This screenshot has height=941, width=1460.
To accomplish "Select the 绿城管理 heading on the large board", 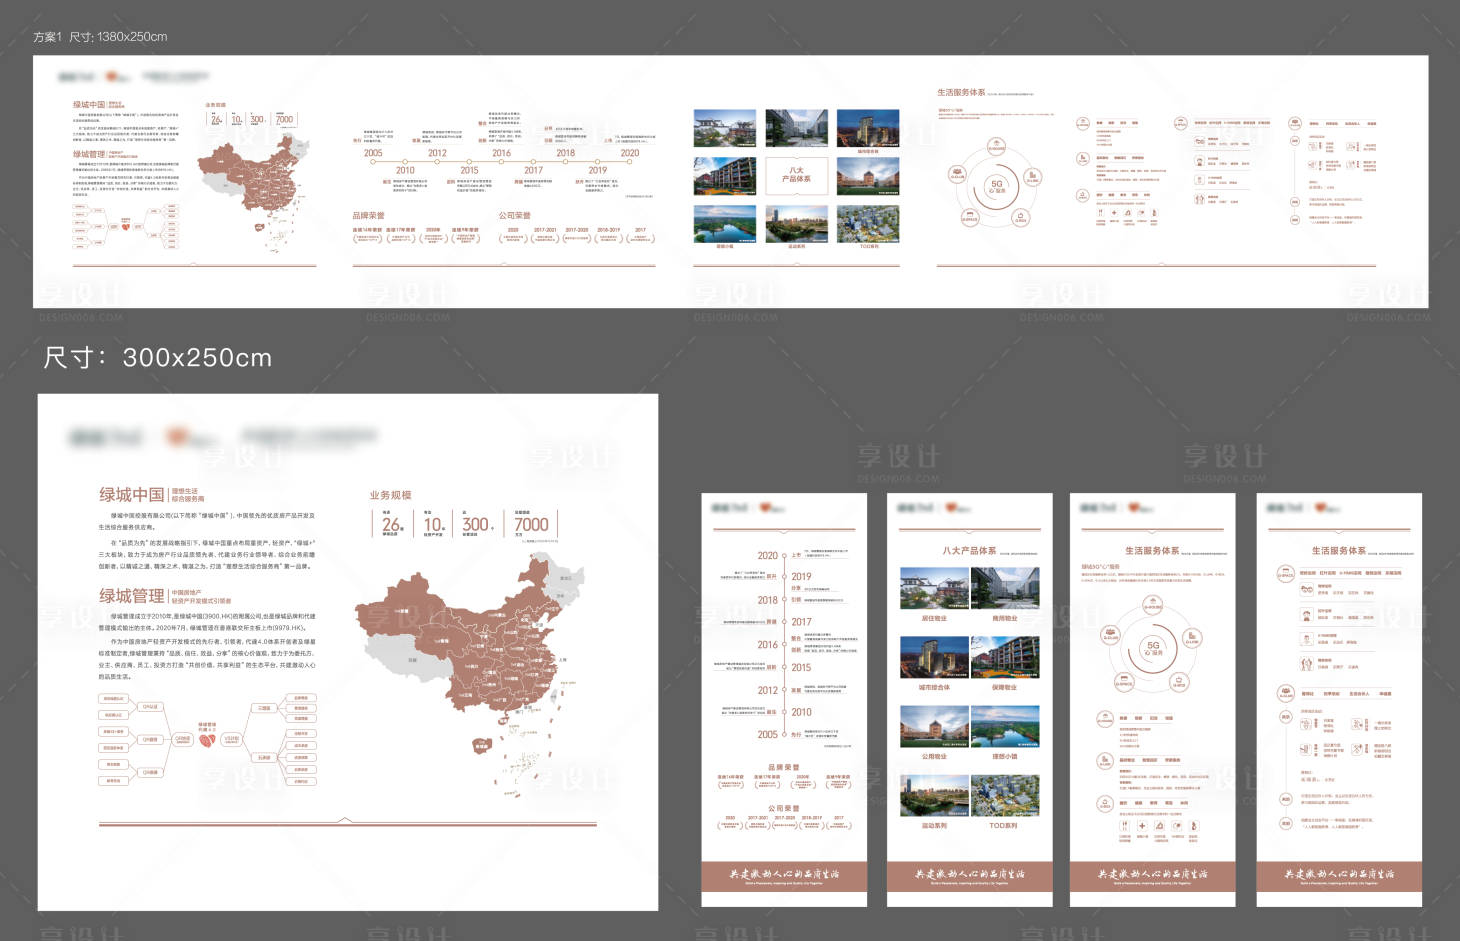I will pos(131,596).
